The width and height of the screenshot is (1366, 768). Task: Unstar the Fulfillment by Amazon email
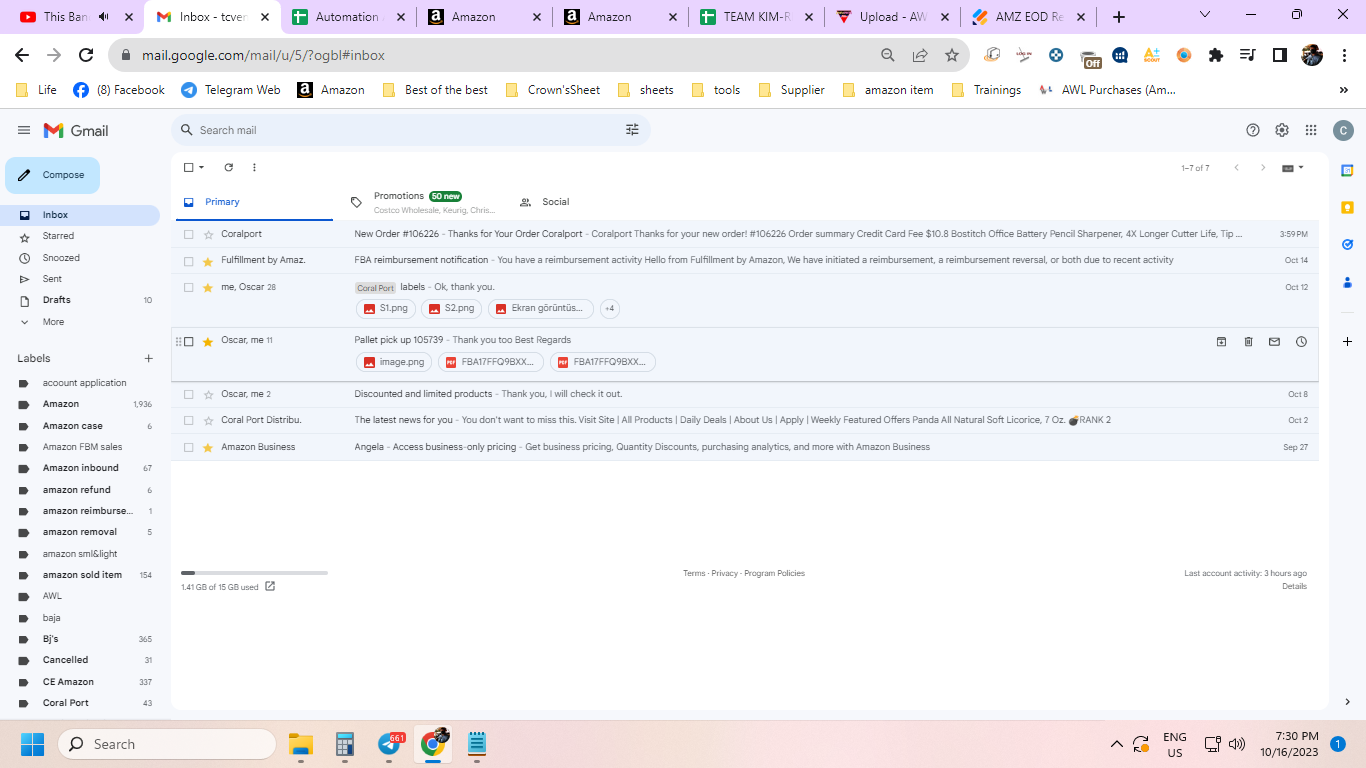tap(208, 261)
